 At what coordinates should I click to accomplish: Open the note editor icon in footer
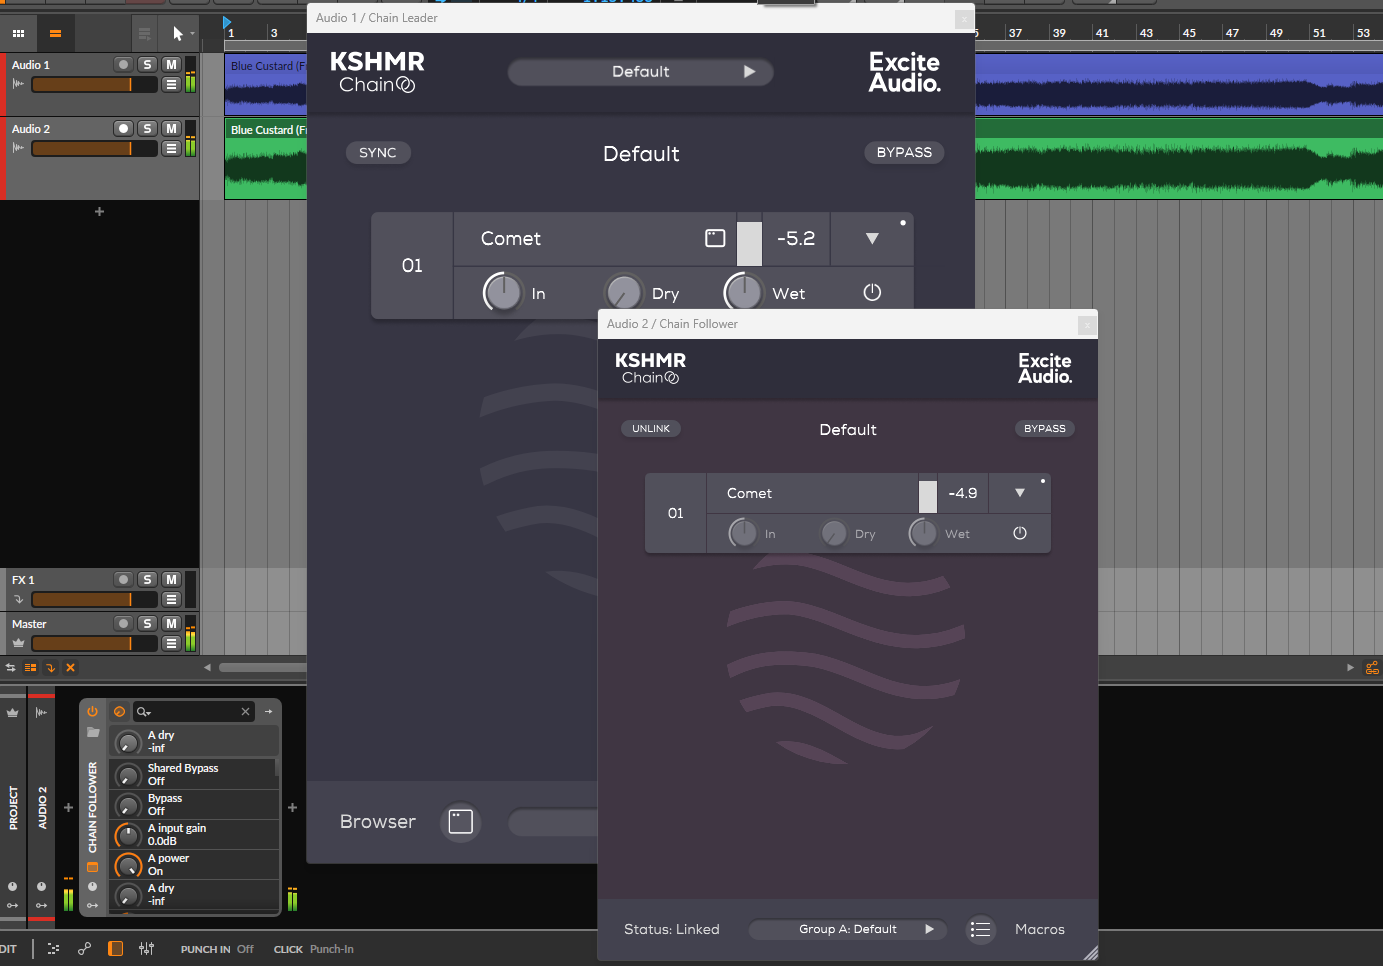point(53,948)
